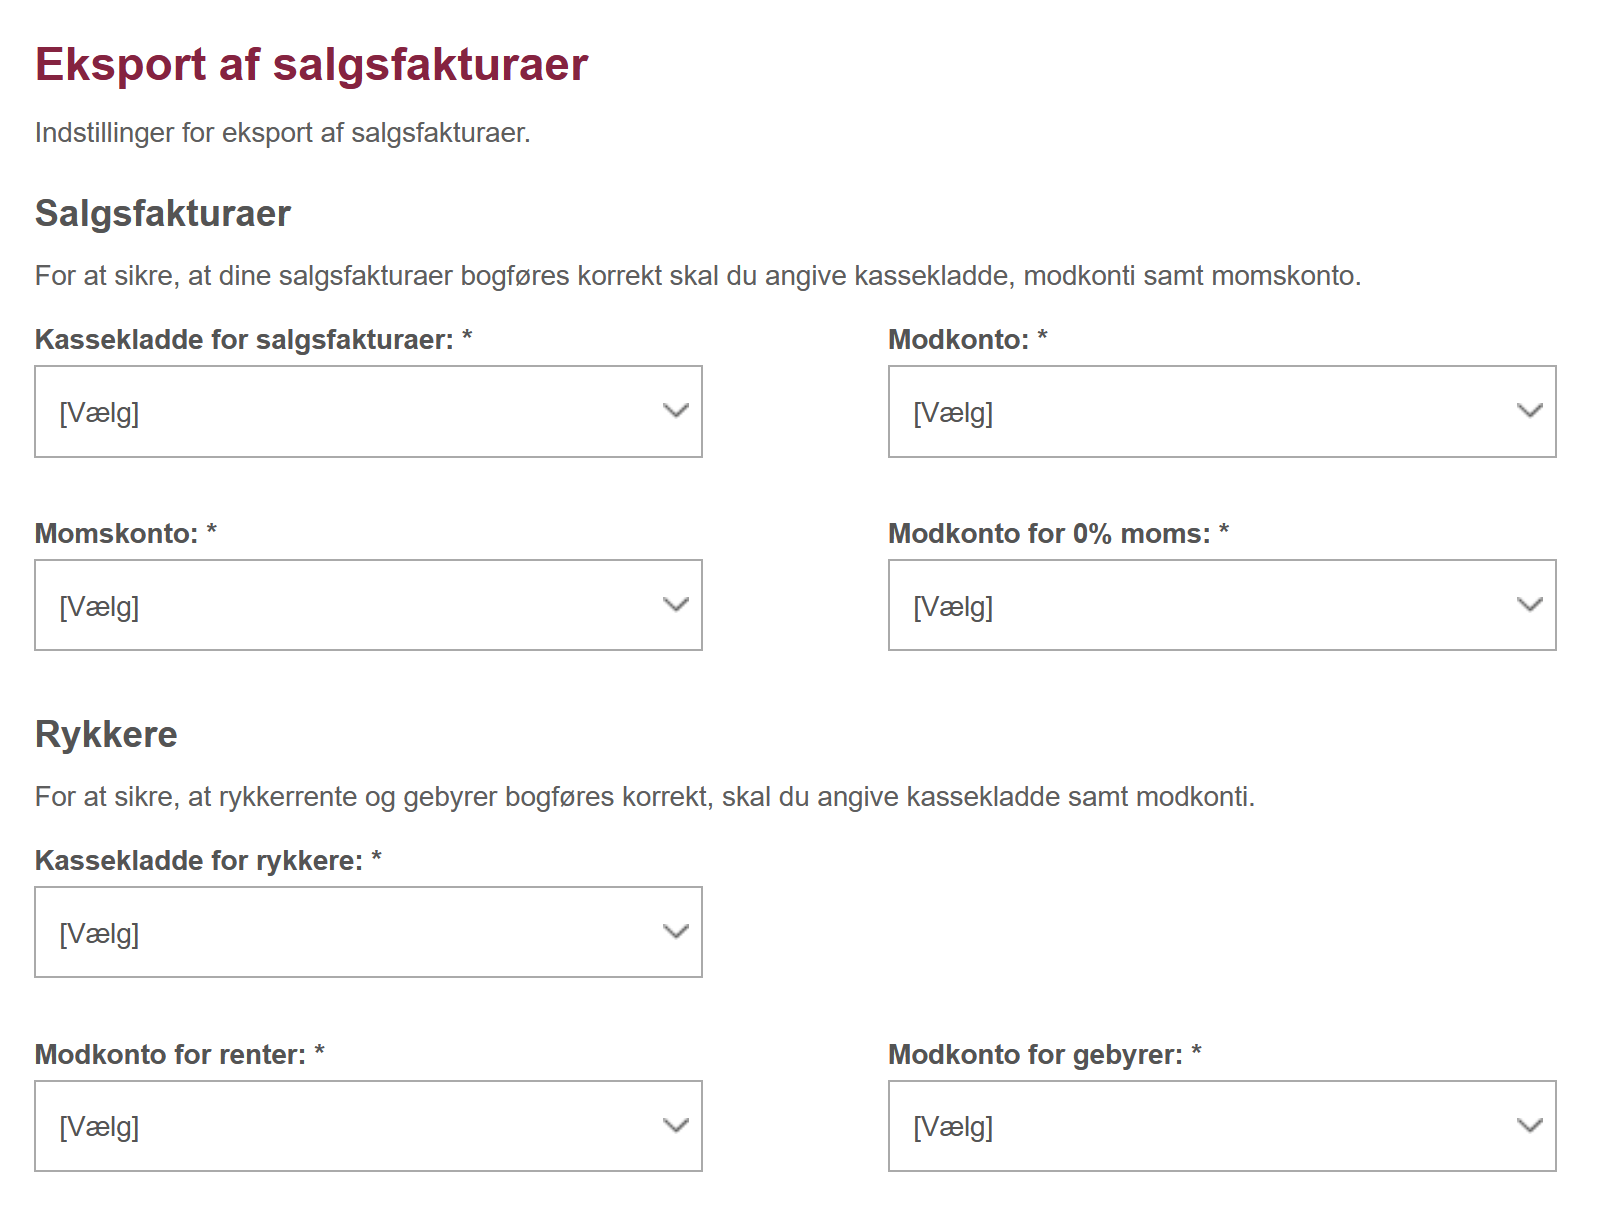Click chevron arrow in Modkonto for renter

pos(676,1126)
